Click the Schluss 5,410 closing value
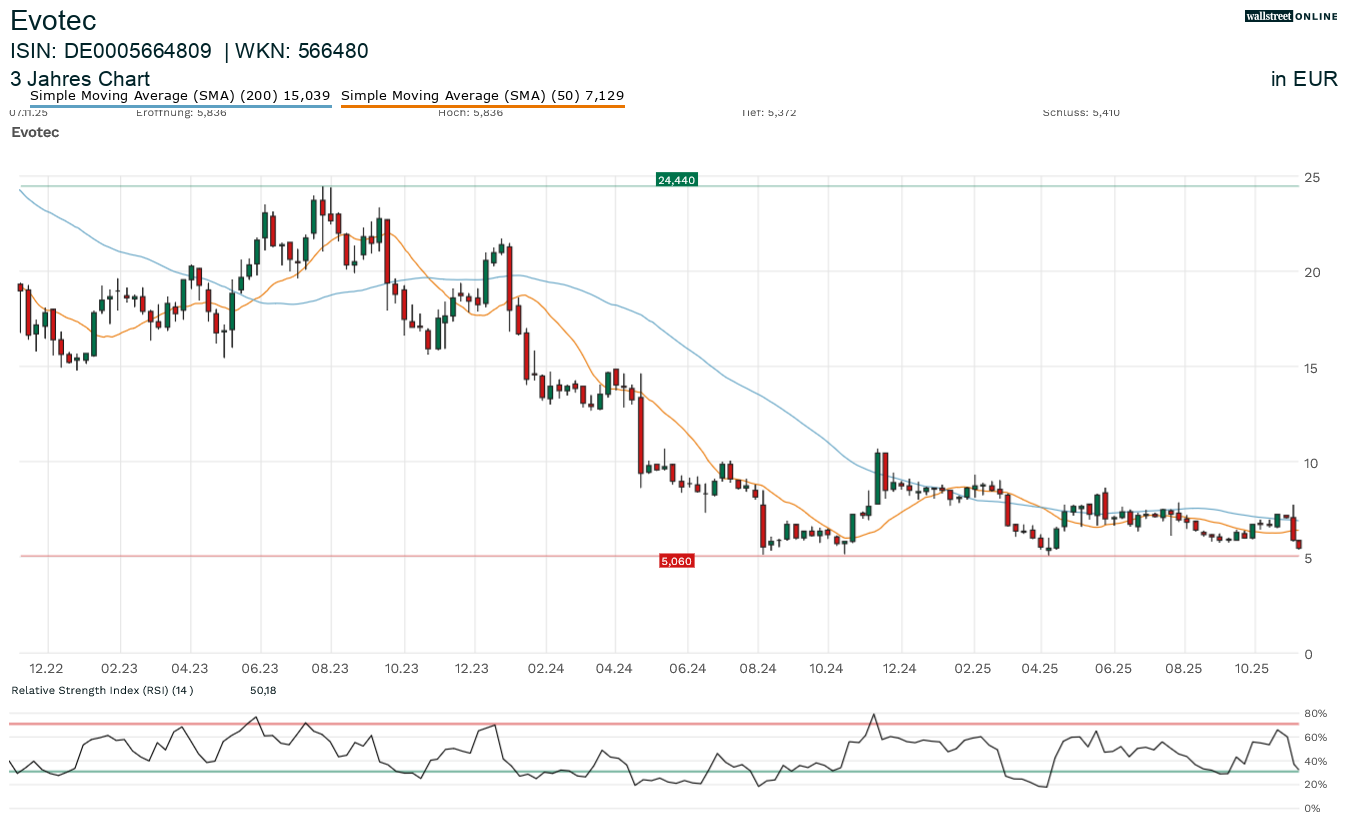The height and width of the screenshot is (836, 1349). coord(1081,112)
